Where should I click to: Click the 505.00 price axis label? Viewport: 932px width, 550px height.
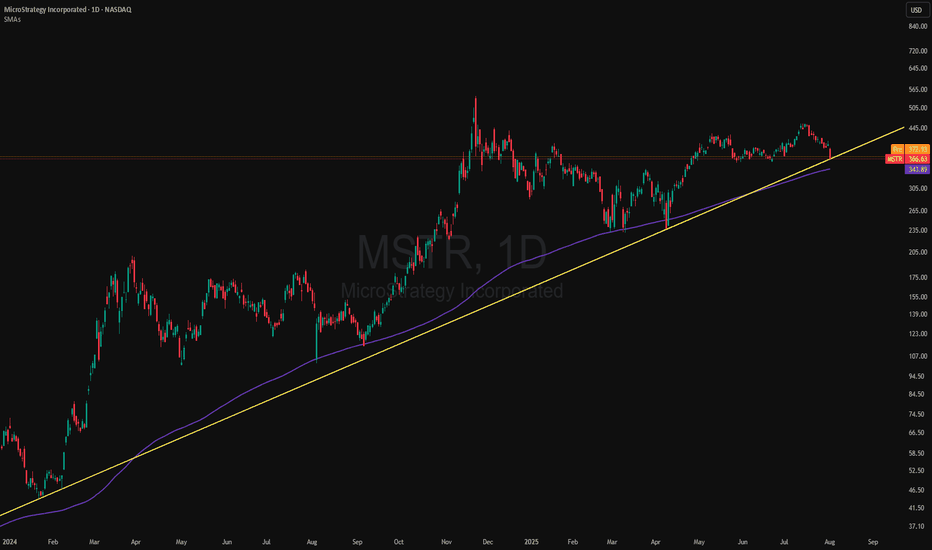click(x=917, y=108)
